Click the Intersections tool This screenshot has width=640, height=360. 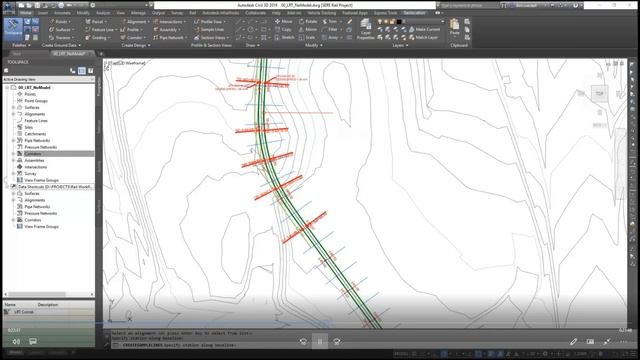(169, 22)
